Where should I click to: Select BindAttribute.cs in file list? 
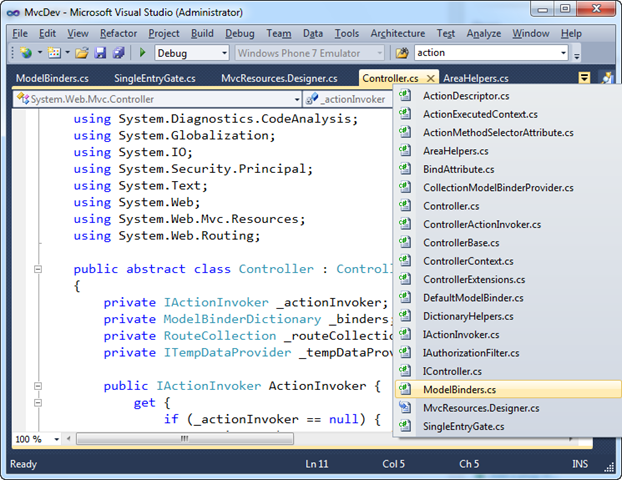click(509, 169)
